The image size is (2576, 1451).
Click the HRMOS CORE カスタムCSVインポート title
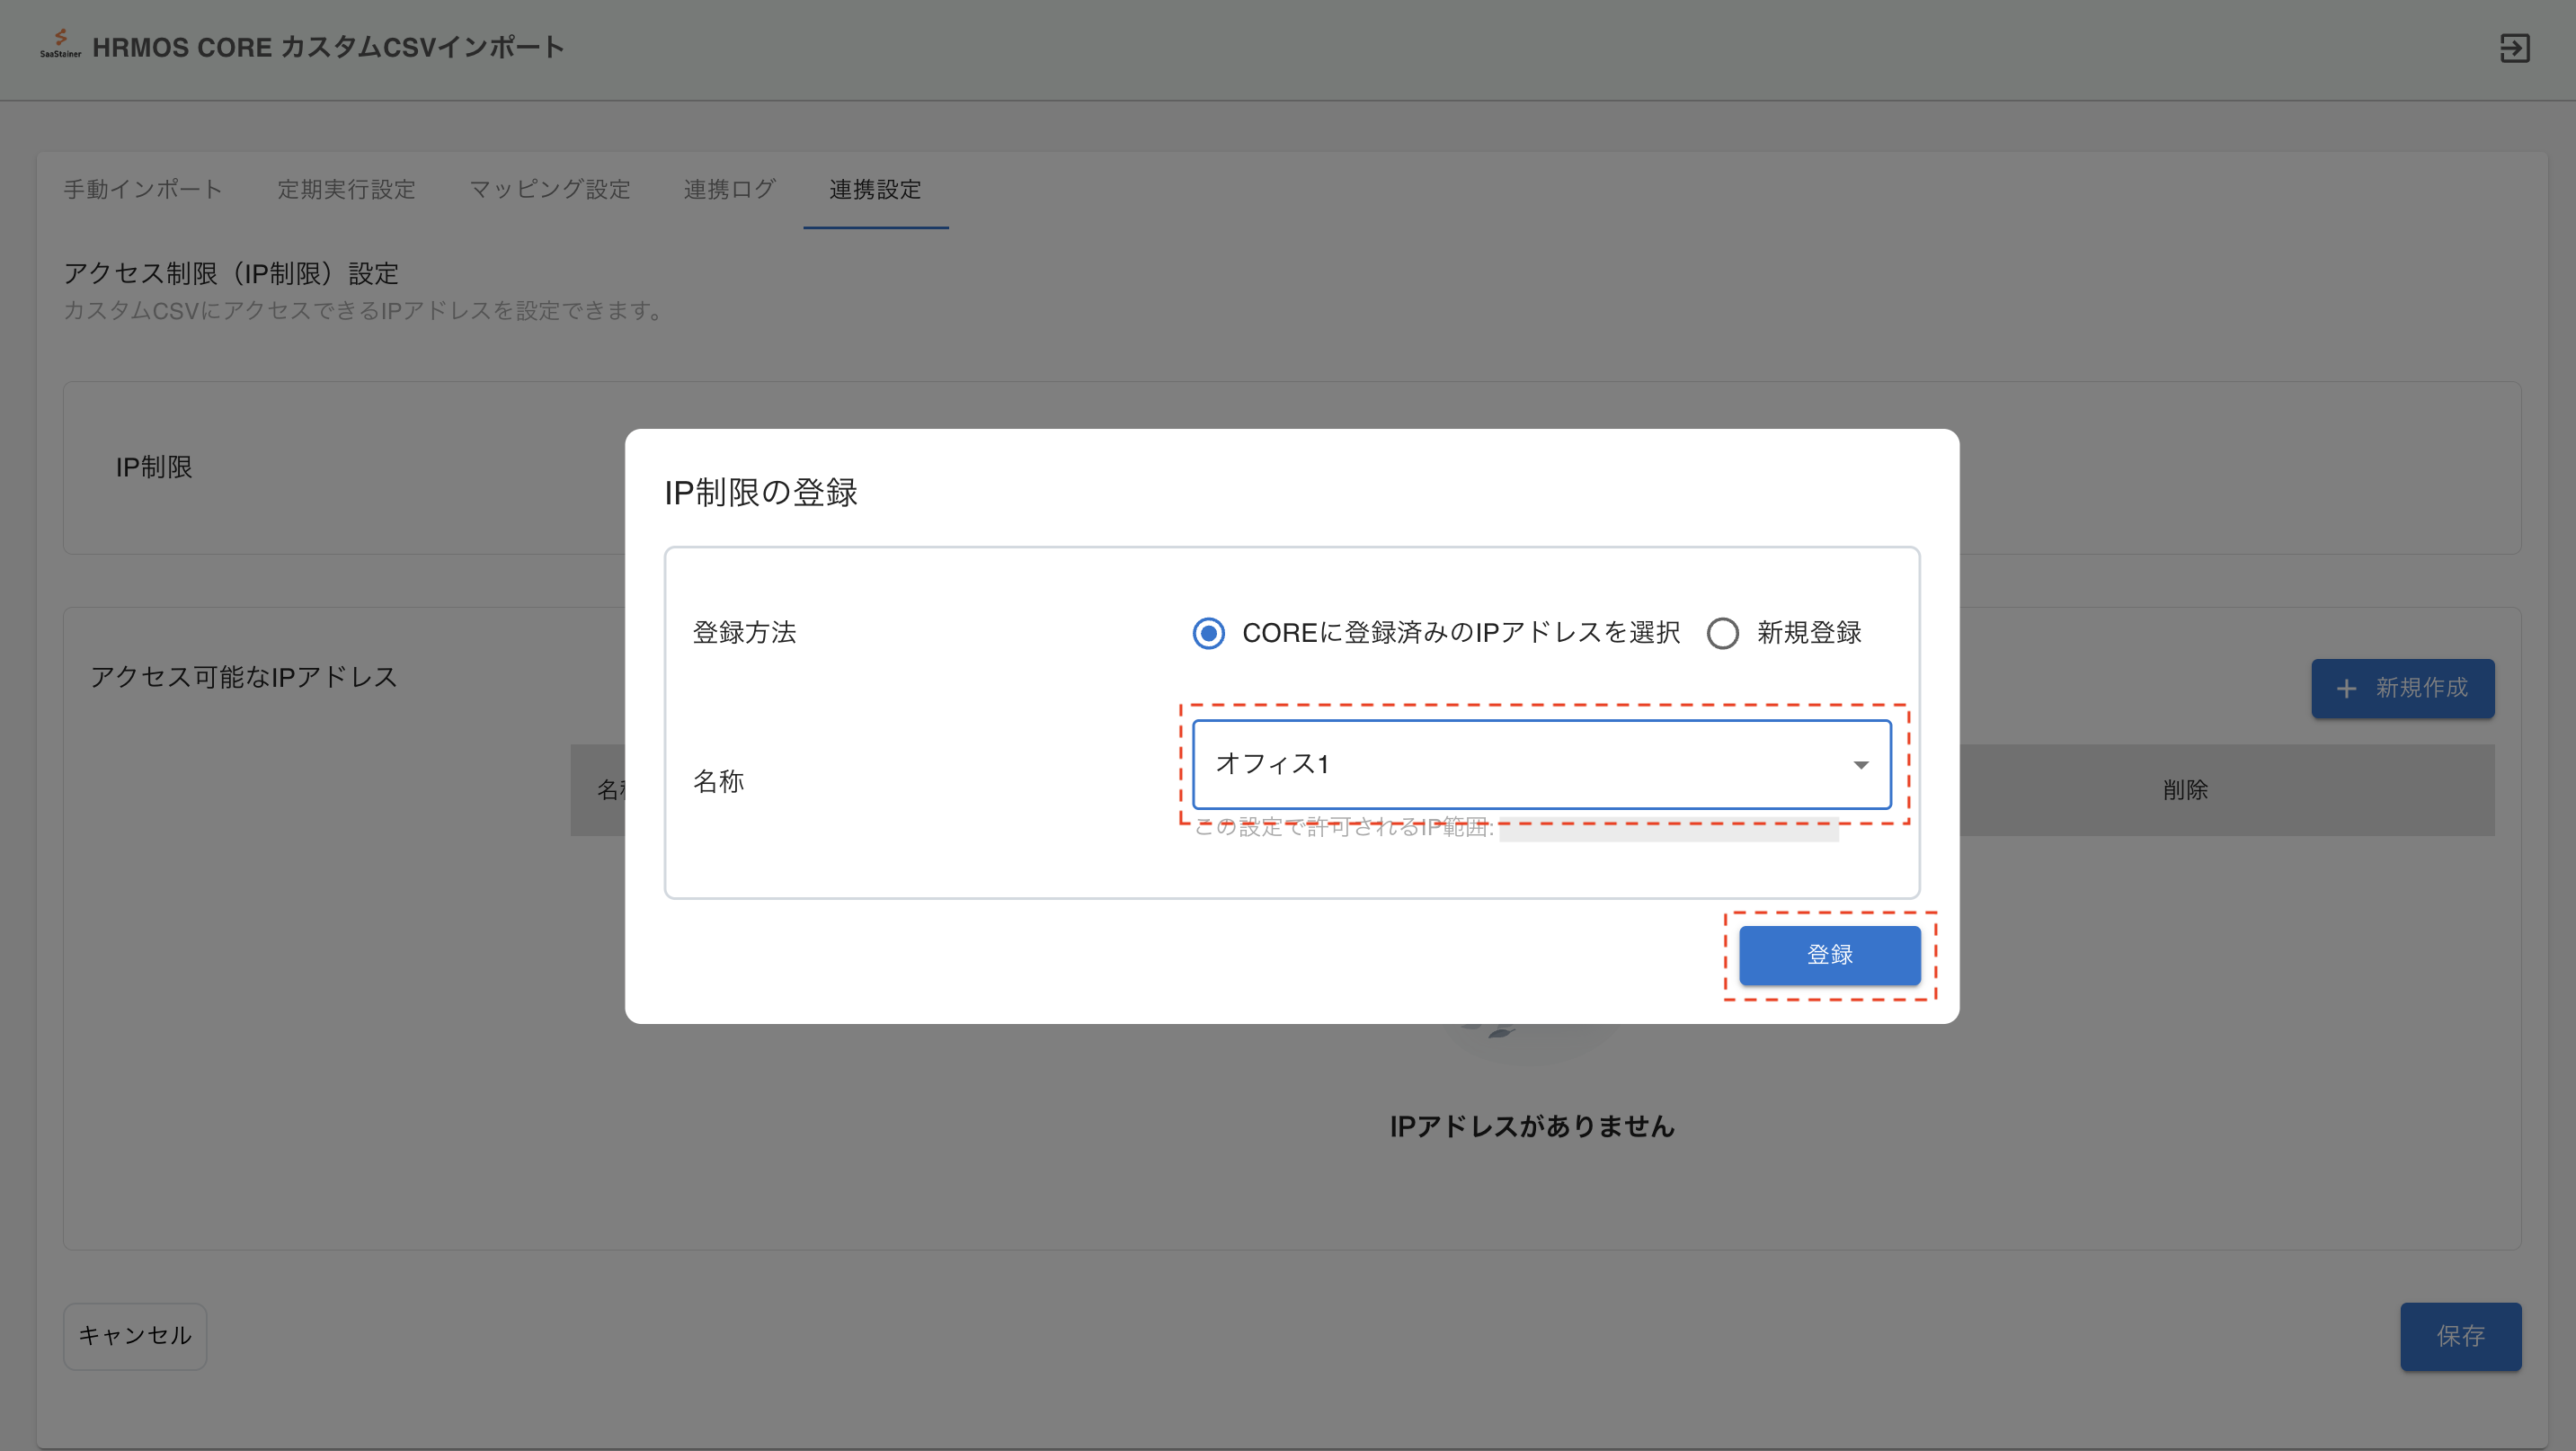coord(328,47)
